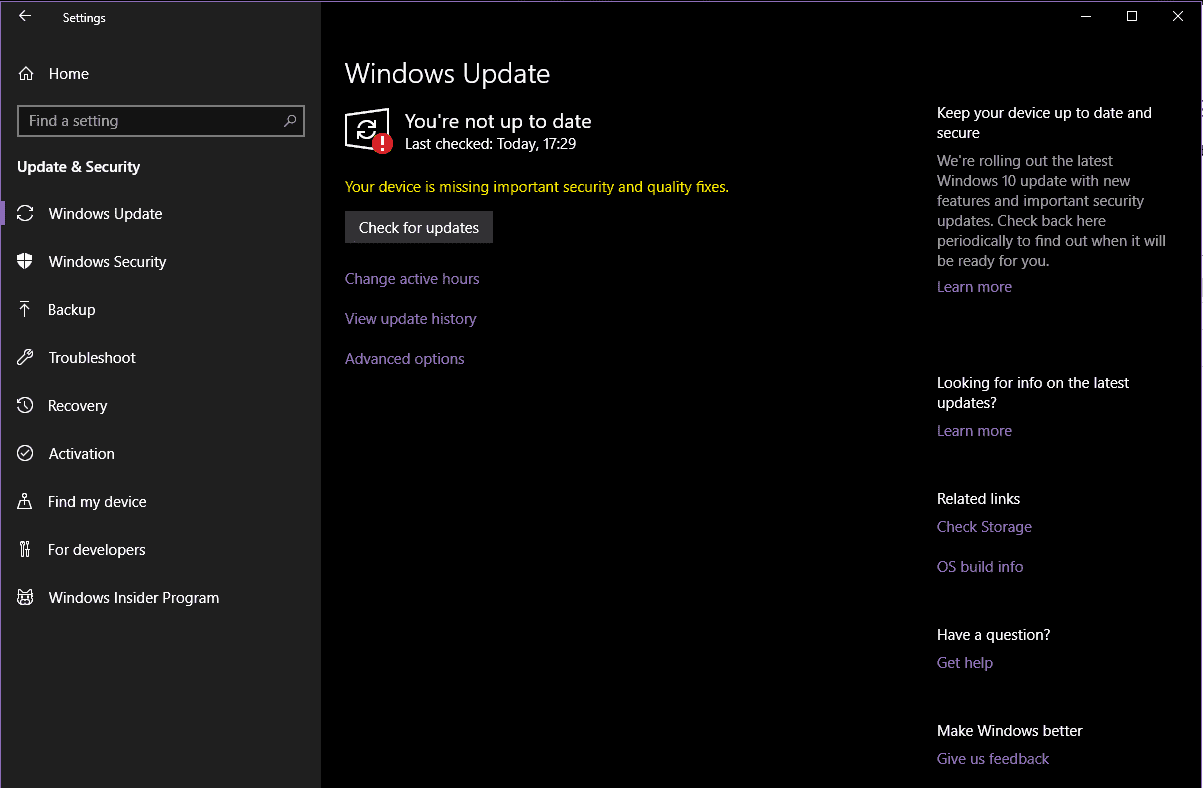Minimize the Settings window
1203x788 pixels.
(1086, 16)
